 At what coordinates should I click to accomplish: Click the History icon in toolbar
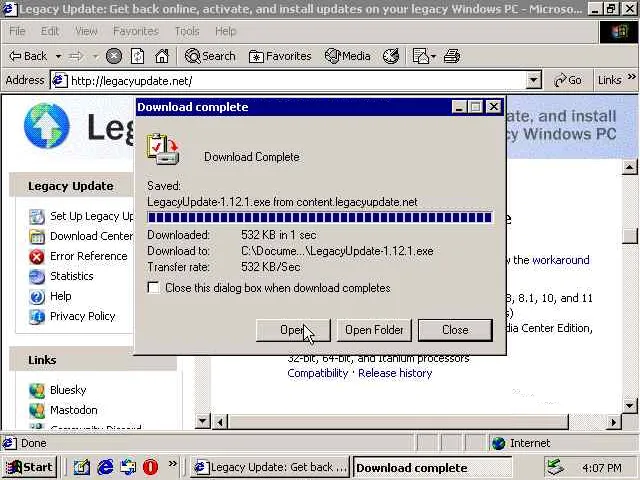pyautogui.click(x=391, y=56)
